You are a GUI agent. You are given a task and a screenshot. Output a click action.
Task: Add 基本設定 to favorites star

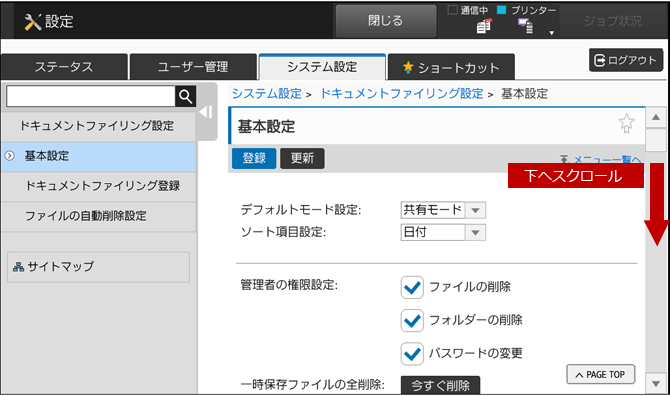click(x=626, y=124)
